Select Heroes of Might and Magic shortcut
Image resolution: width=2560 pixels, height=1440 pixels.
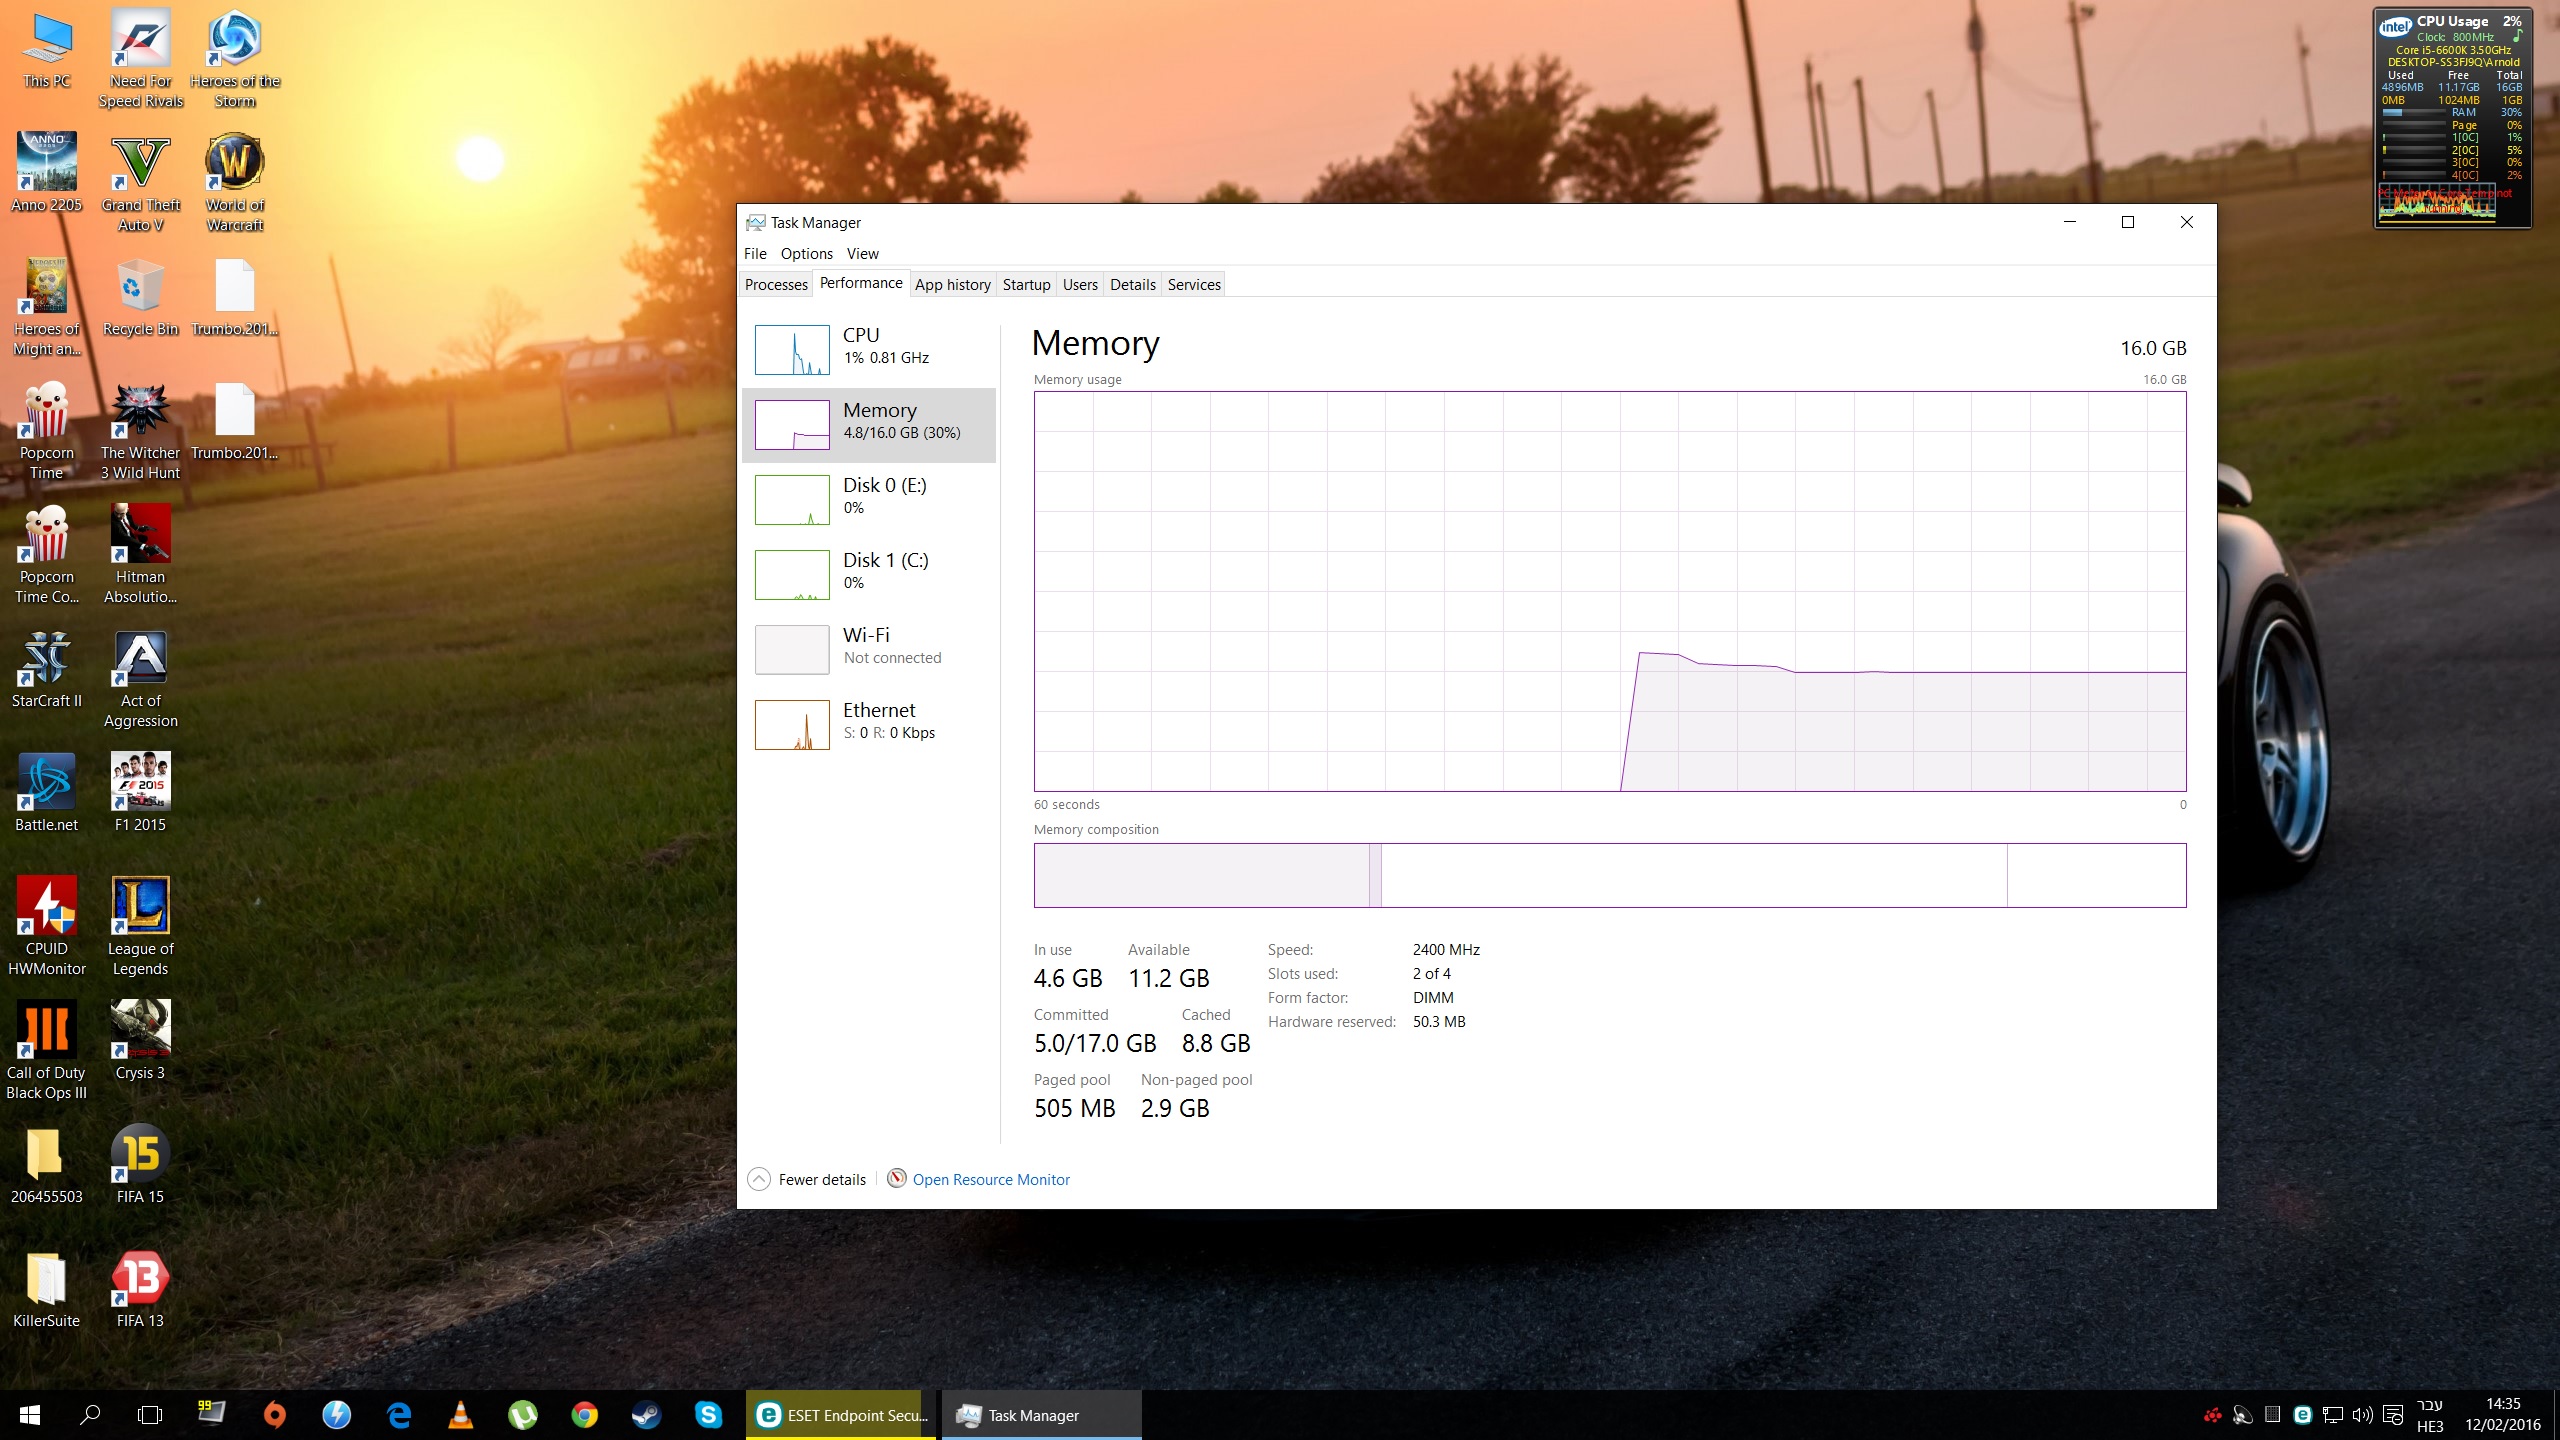point(47,309)
